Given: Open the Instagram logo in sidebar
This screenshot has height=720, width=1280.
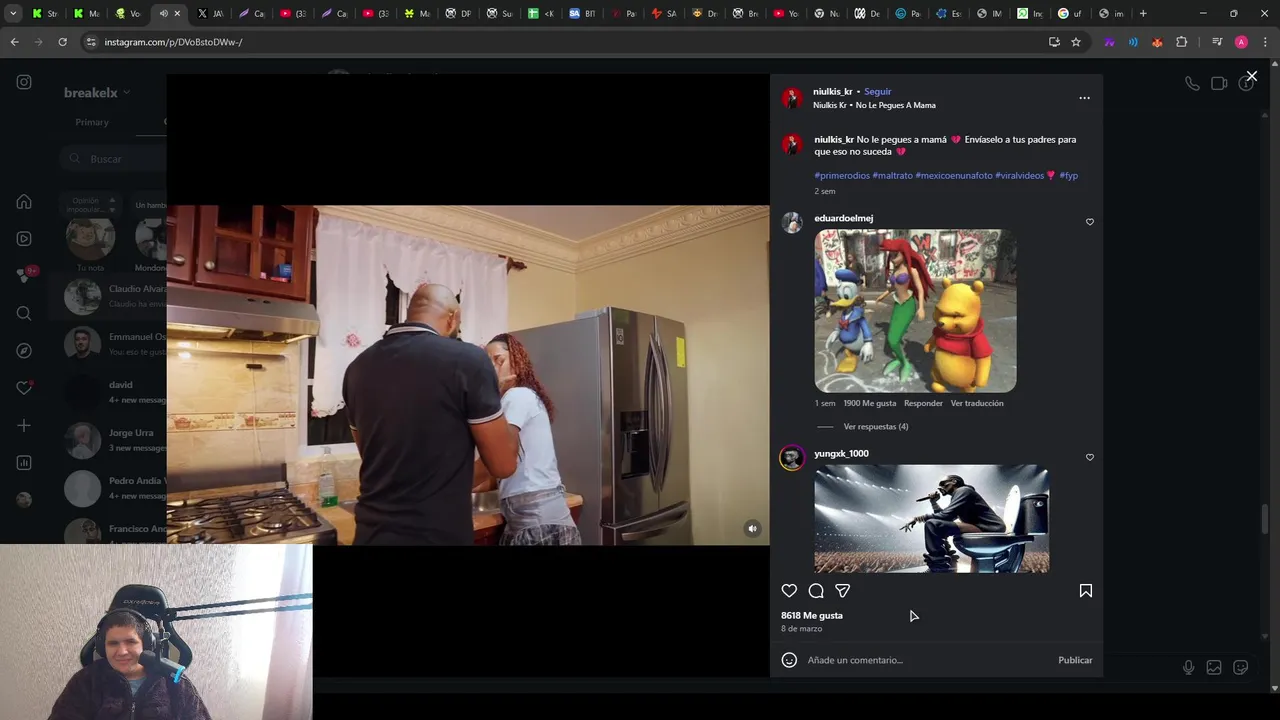Looking at the screenshot, I should (x=24, y=82).
